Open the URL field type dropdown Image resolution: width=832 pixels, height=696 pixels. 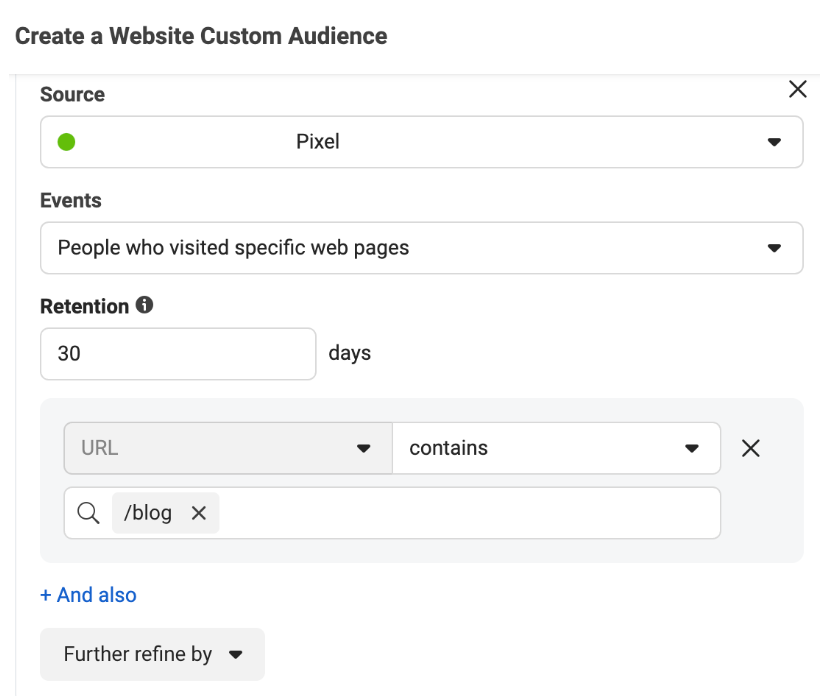point(228,448)
